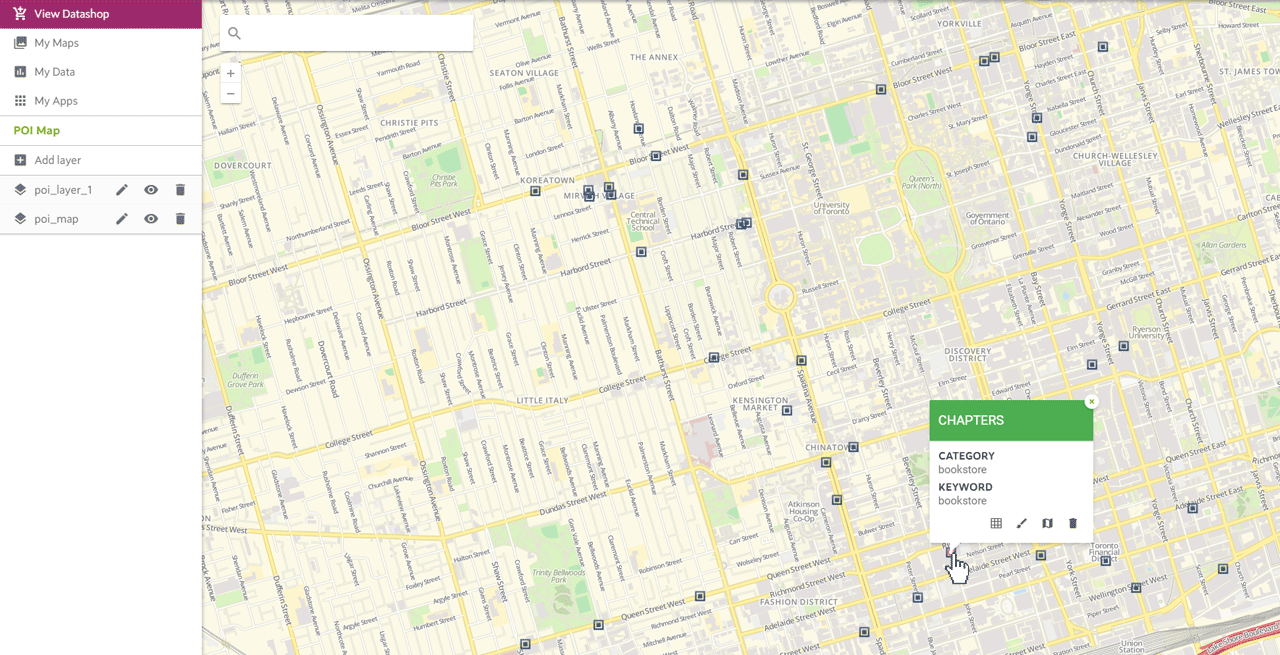Viewport: 1280px width, 655px height.
Task: Toggle visibility of poi_map layer
Action: pyautogui.click(x=151, y=219)
